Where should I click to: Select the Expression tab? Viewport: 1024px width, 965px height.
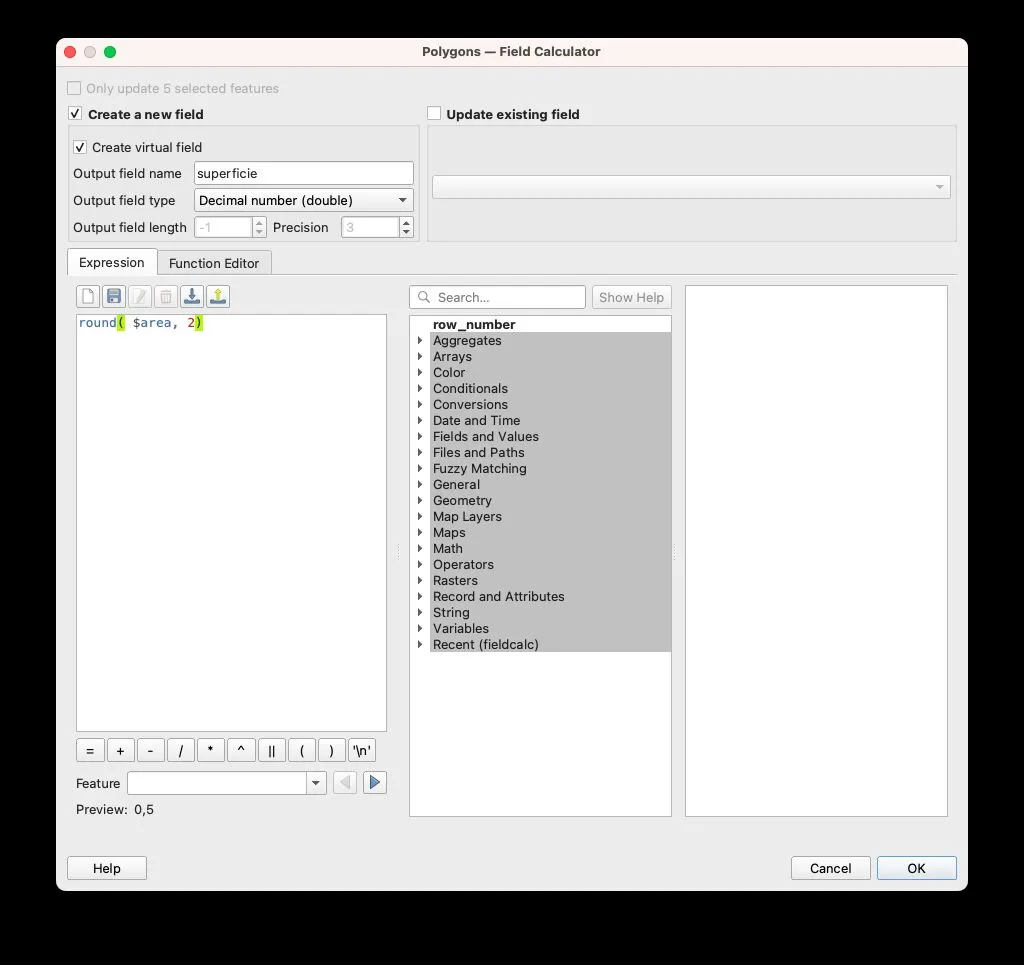click(x=112, y=263)
